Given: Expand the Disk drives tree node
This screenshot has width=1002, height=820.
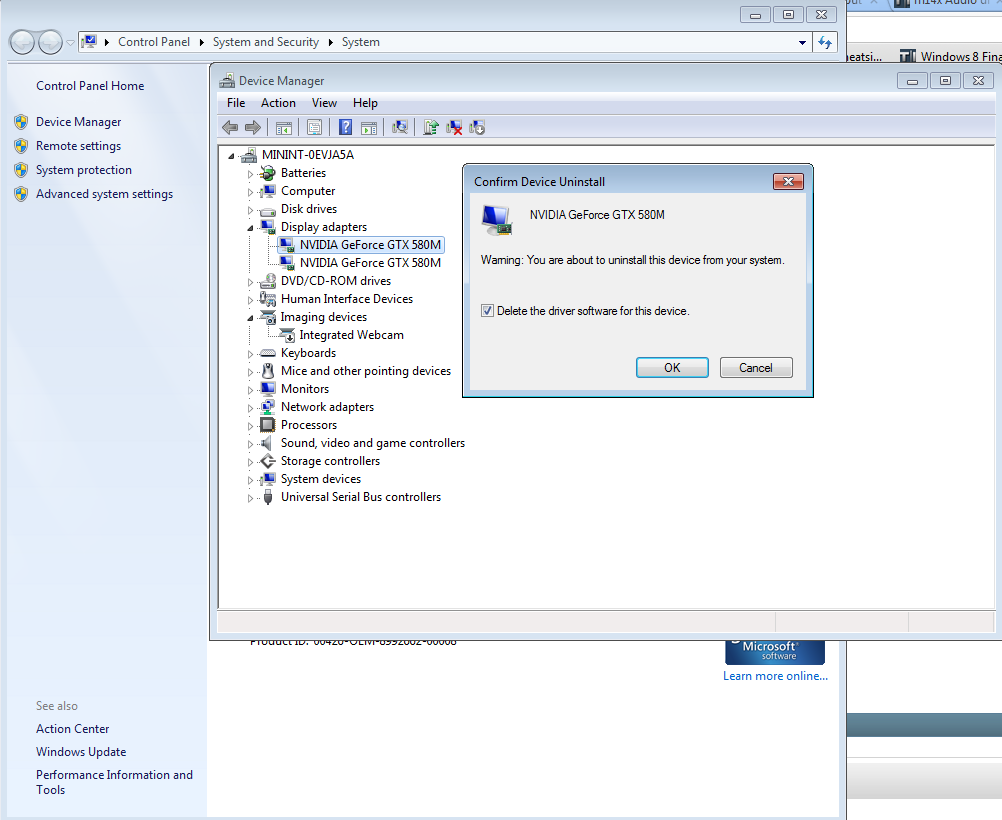Looking at the screenshot, I should (x=250, y=210).
